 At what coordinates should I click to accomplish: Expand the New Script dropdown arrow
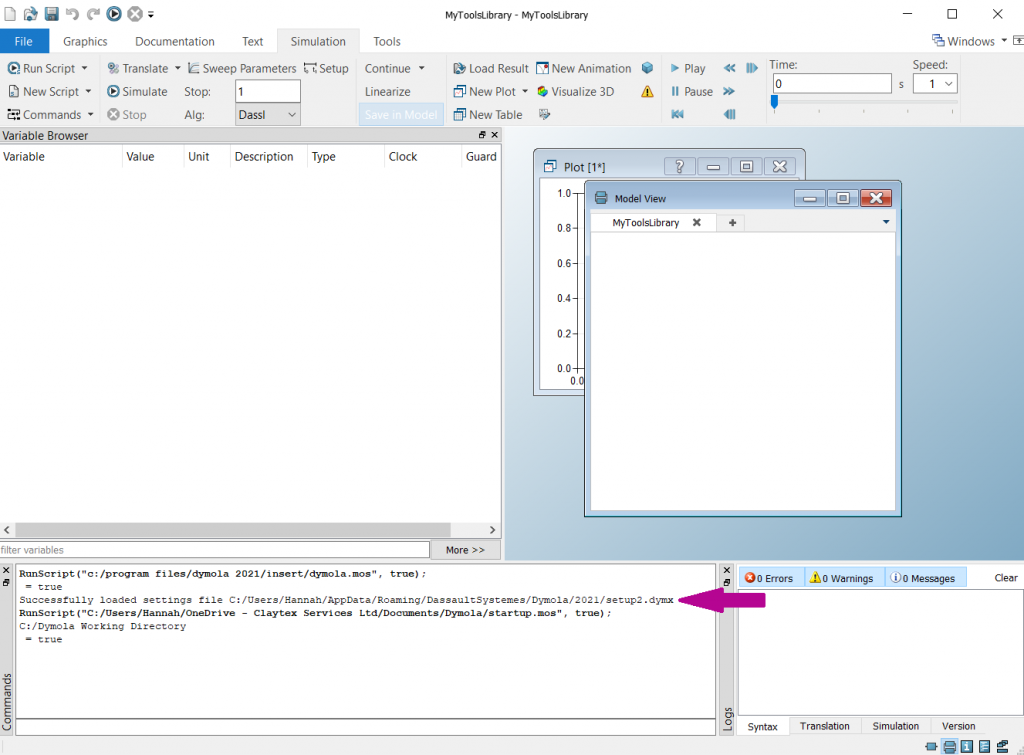88,91
